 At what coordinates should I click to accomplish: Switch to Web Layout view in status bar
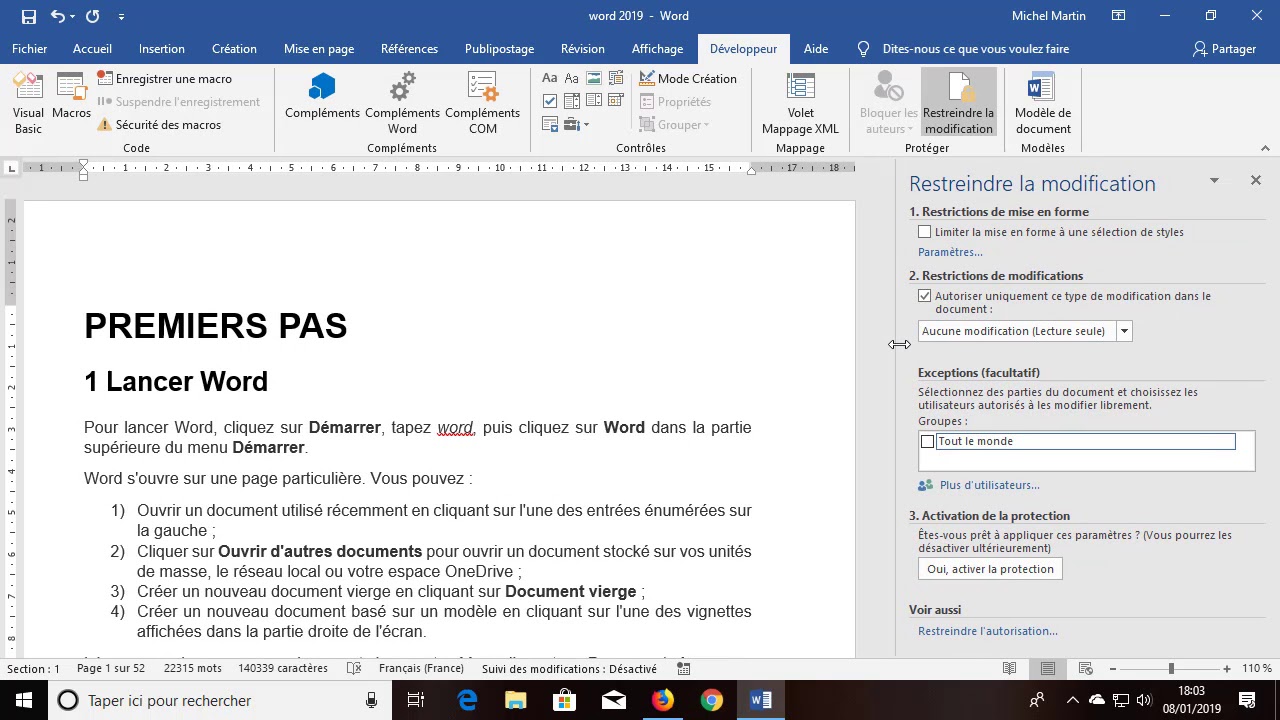coord(1086,668)
